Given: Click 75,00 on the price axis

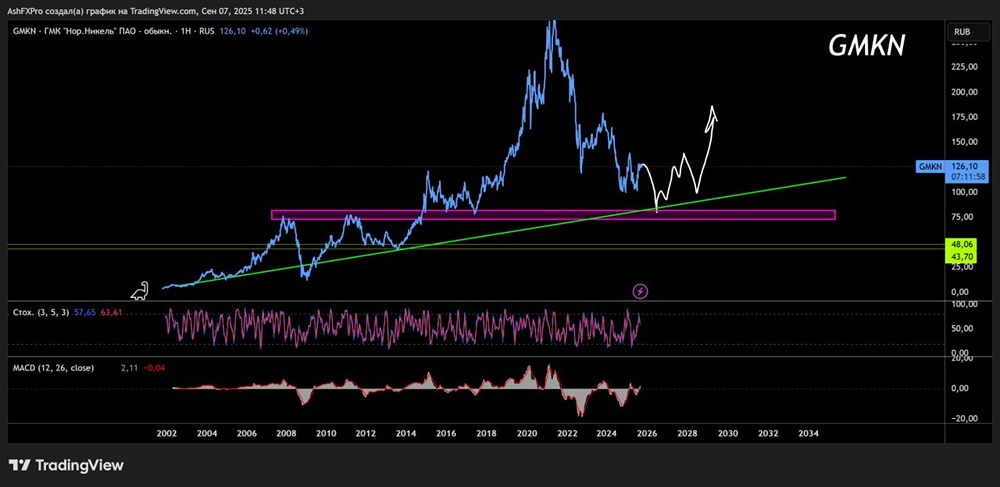Looking at the screenshot, I should coord(960,217).
